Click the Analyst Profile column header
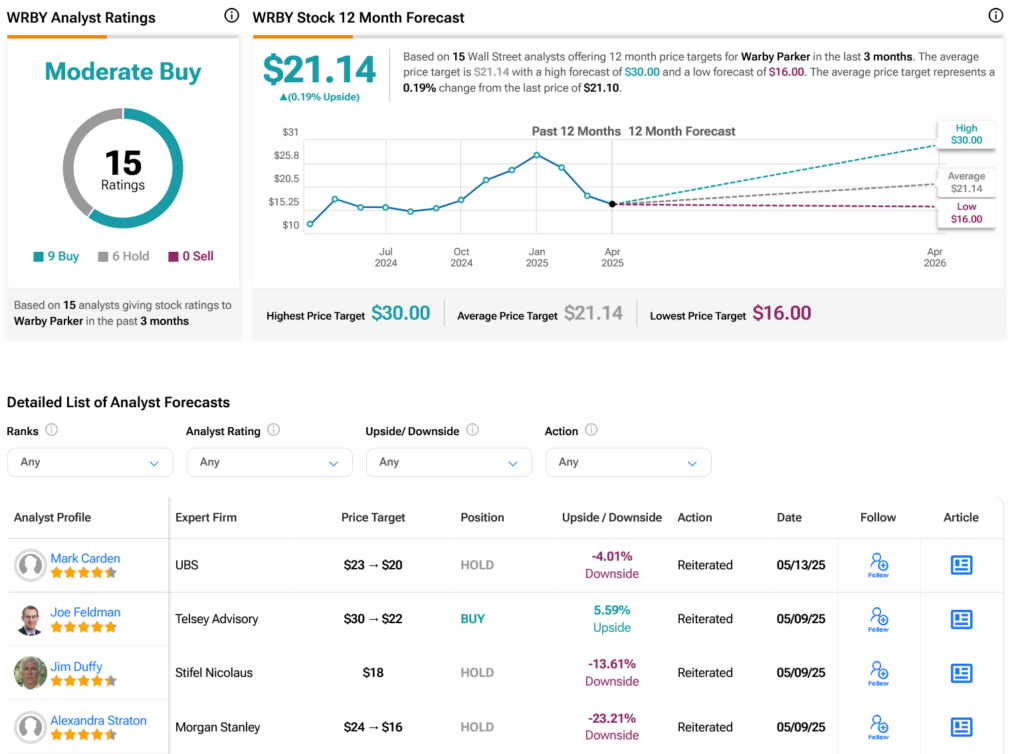This screenshot has width=1024, height=754. point(52,518)
